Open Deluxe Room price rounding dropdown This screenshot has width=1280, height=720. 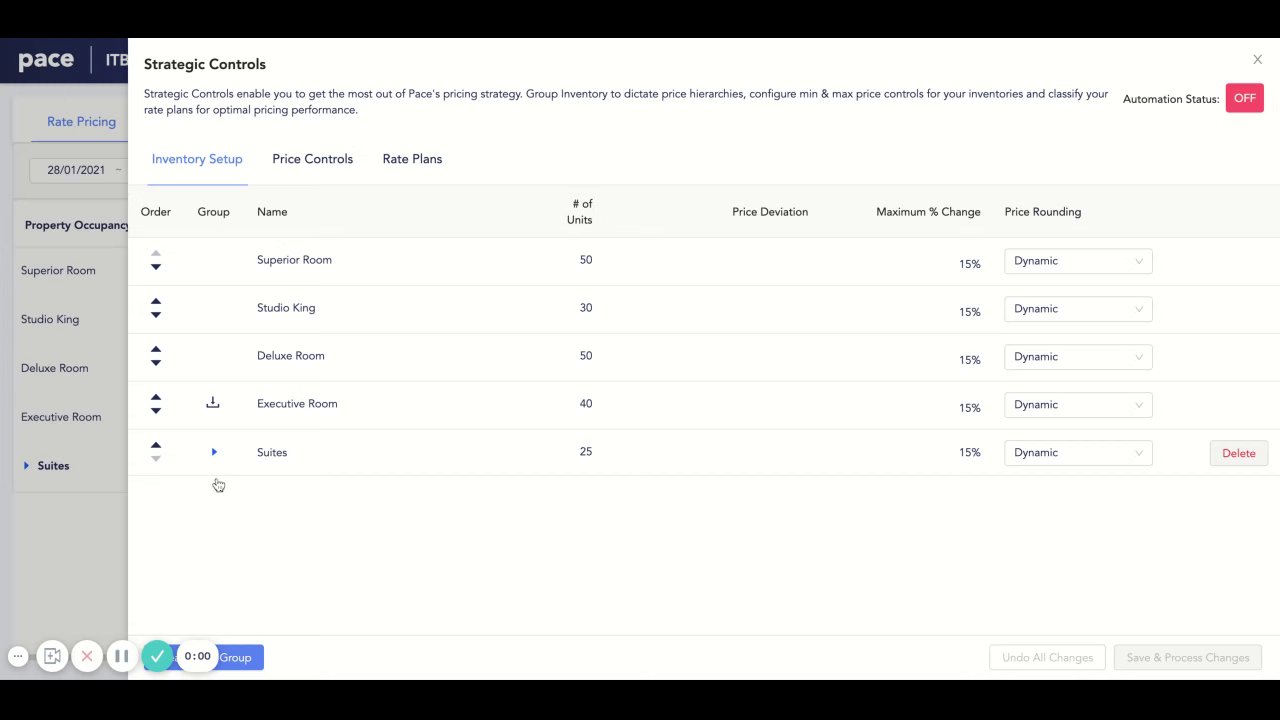pyautogui.click(x=1078, y=357)
